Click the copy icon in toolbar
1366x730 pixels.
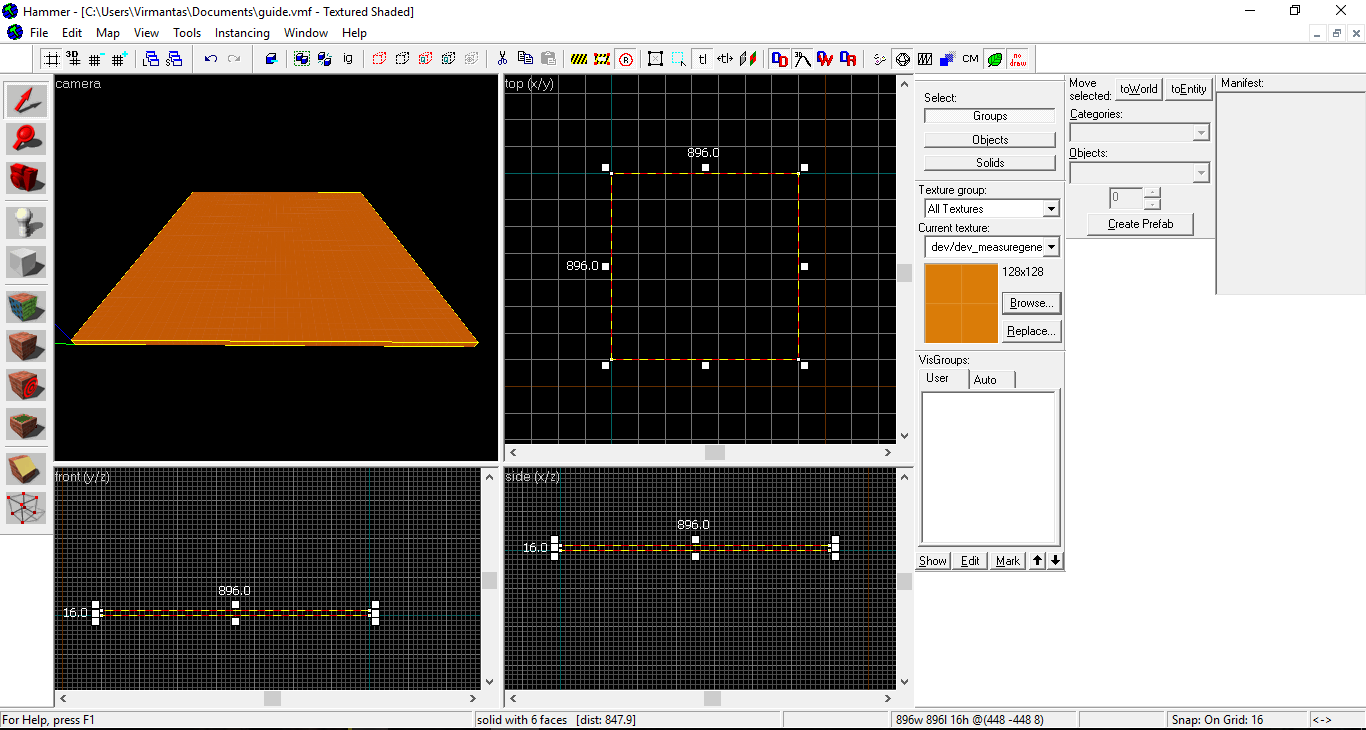point(525,59)
